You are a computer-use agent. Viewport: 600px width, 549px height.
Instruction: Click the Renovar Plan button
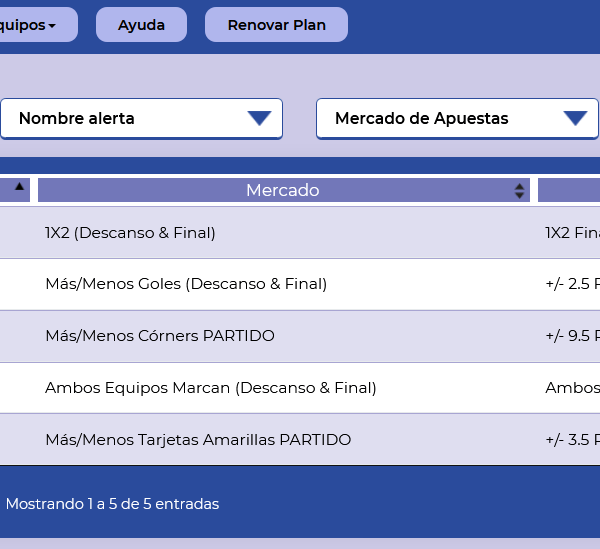pyautogui.click(x=276, y=25)
